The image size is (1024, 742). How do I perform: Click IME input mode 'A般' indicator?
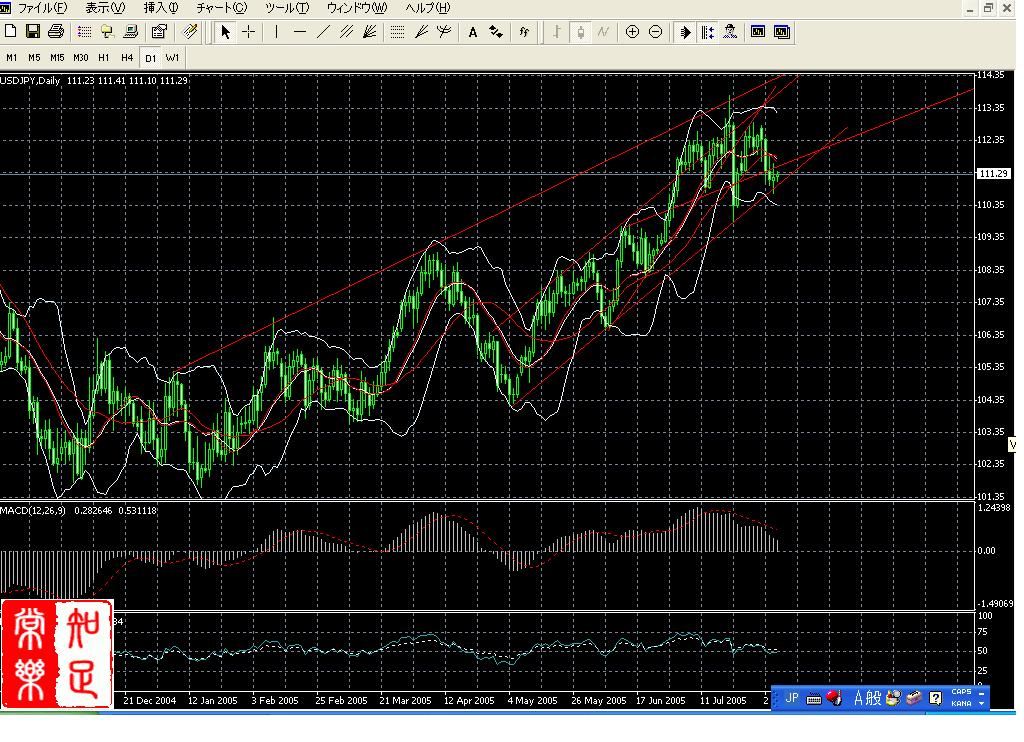(867, 698)
